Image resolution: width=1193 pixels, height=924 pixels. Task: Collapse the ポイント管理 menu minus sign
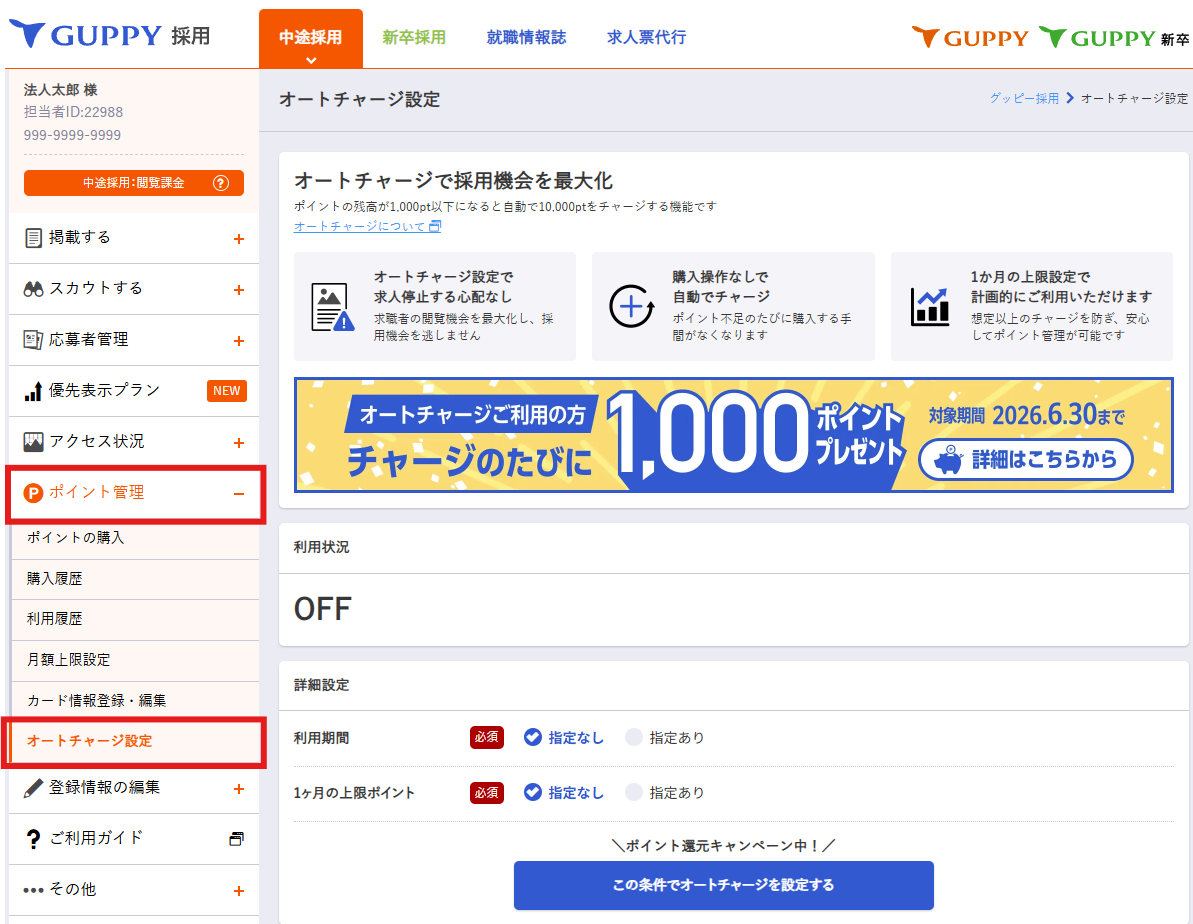[239, 494]
